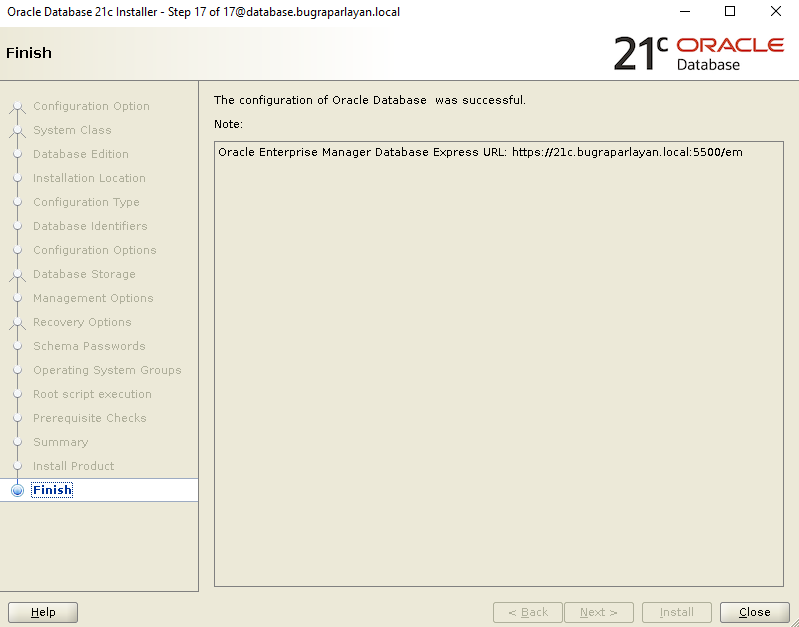The height and width of the screenshot is (627, 799).
Task: Click the Configuration Option step node icon
Action: tap(17, 107)
